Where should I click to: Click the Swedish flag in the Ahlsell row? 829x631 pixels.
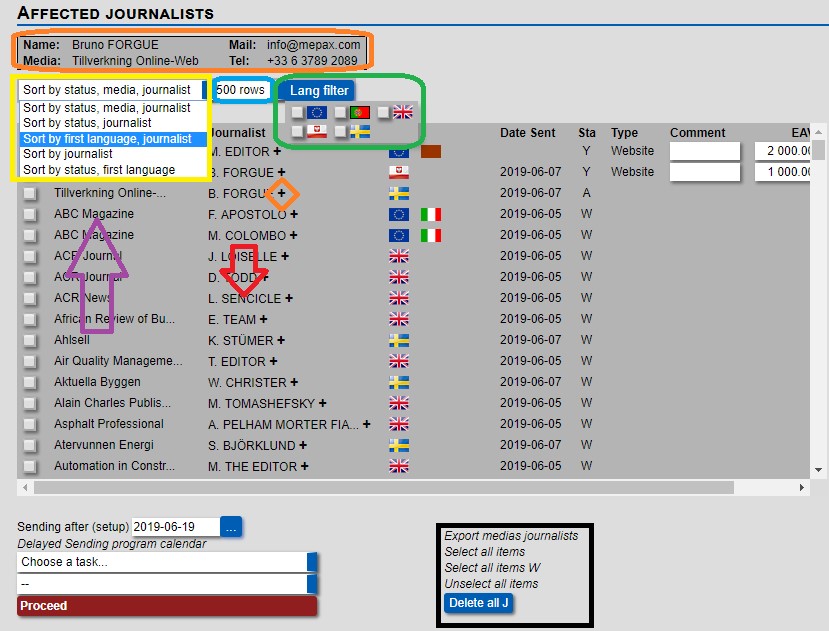[x=399, y=341]
